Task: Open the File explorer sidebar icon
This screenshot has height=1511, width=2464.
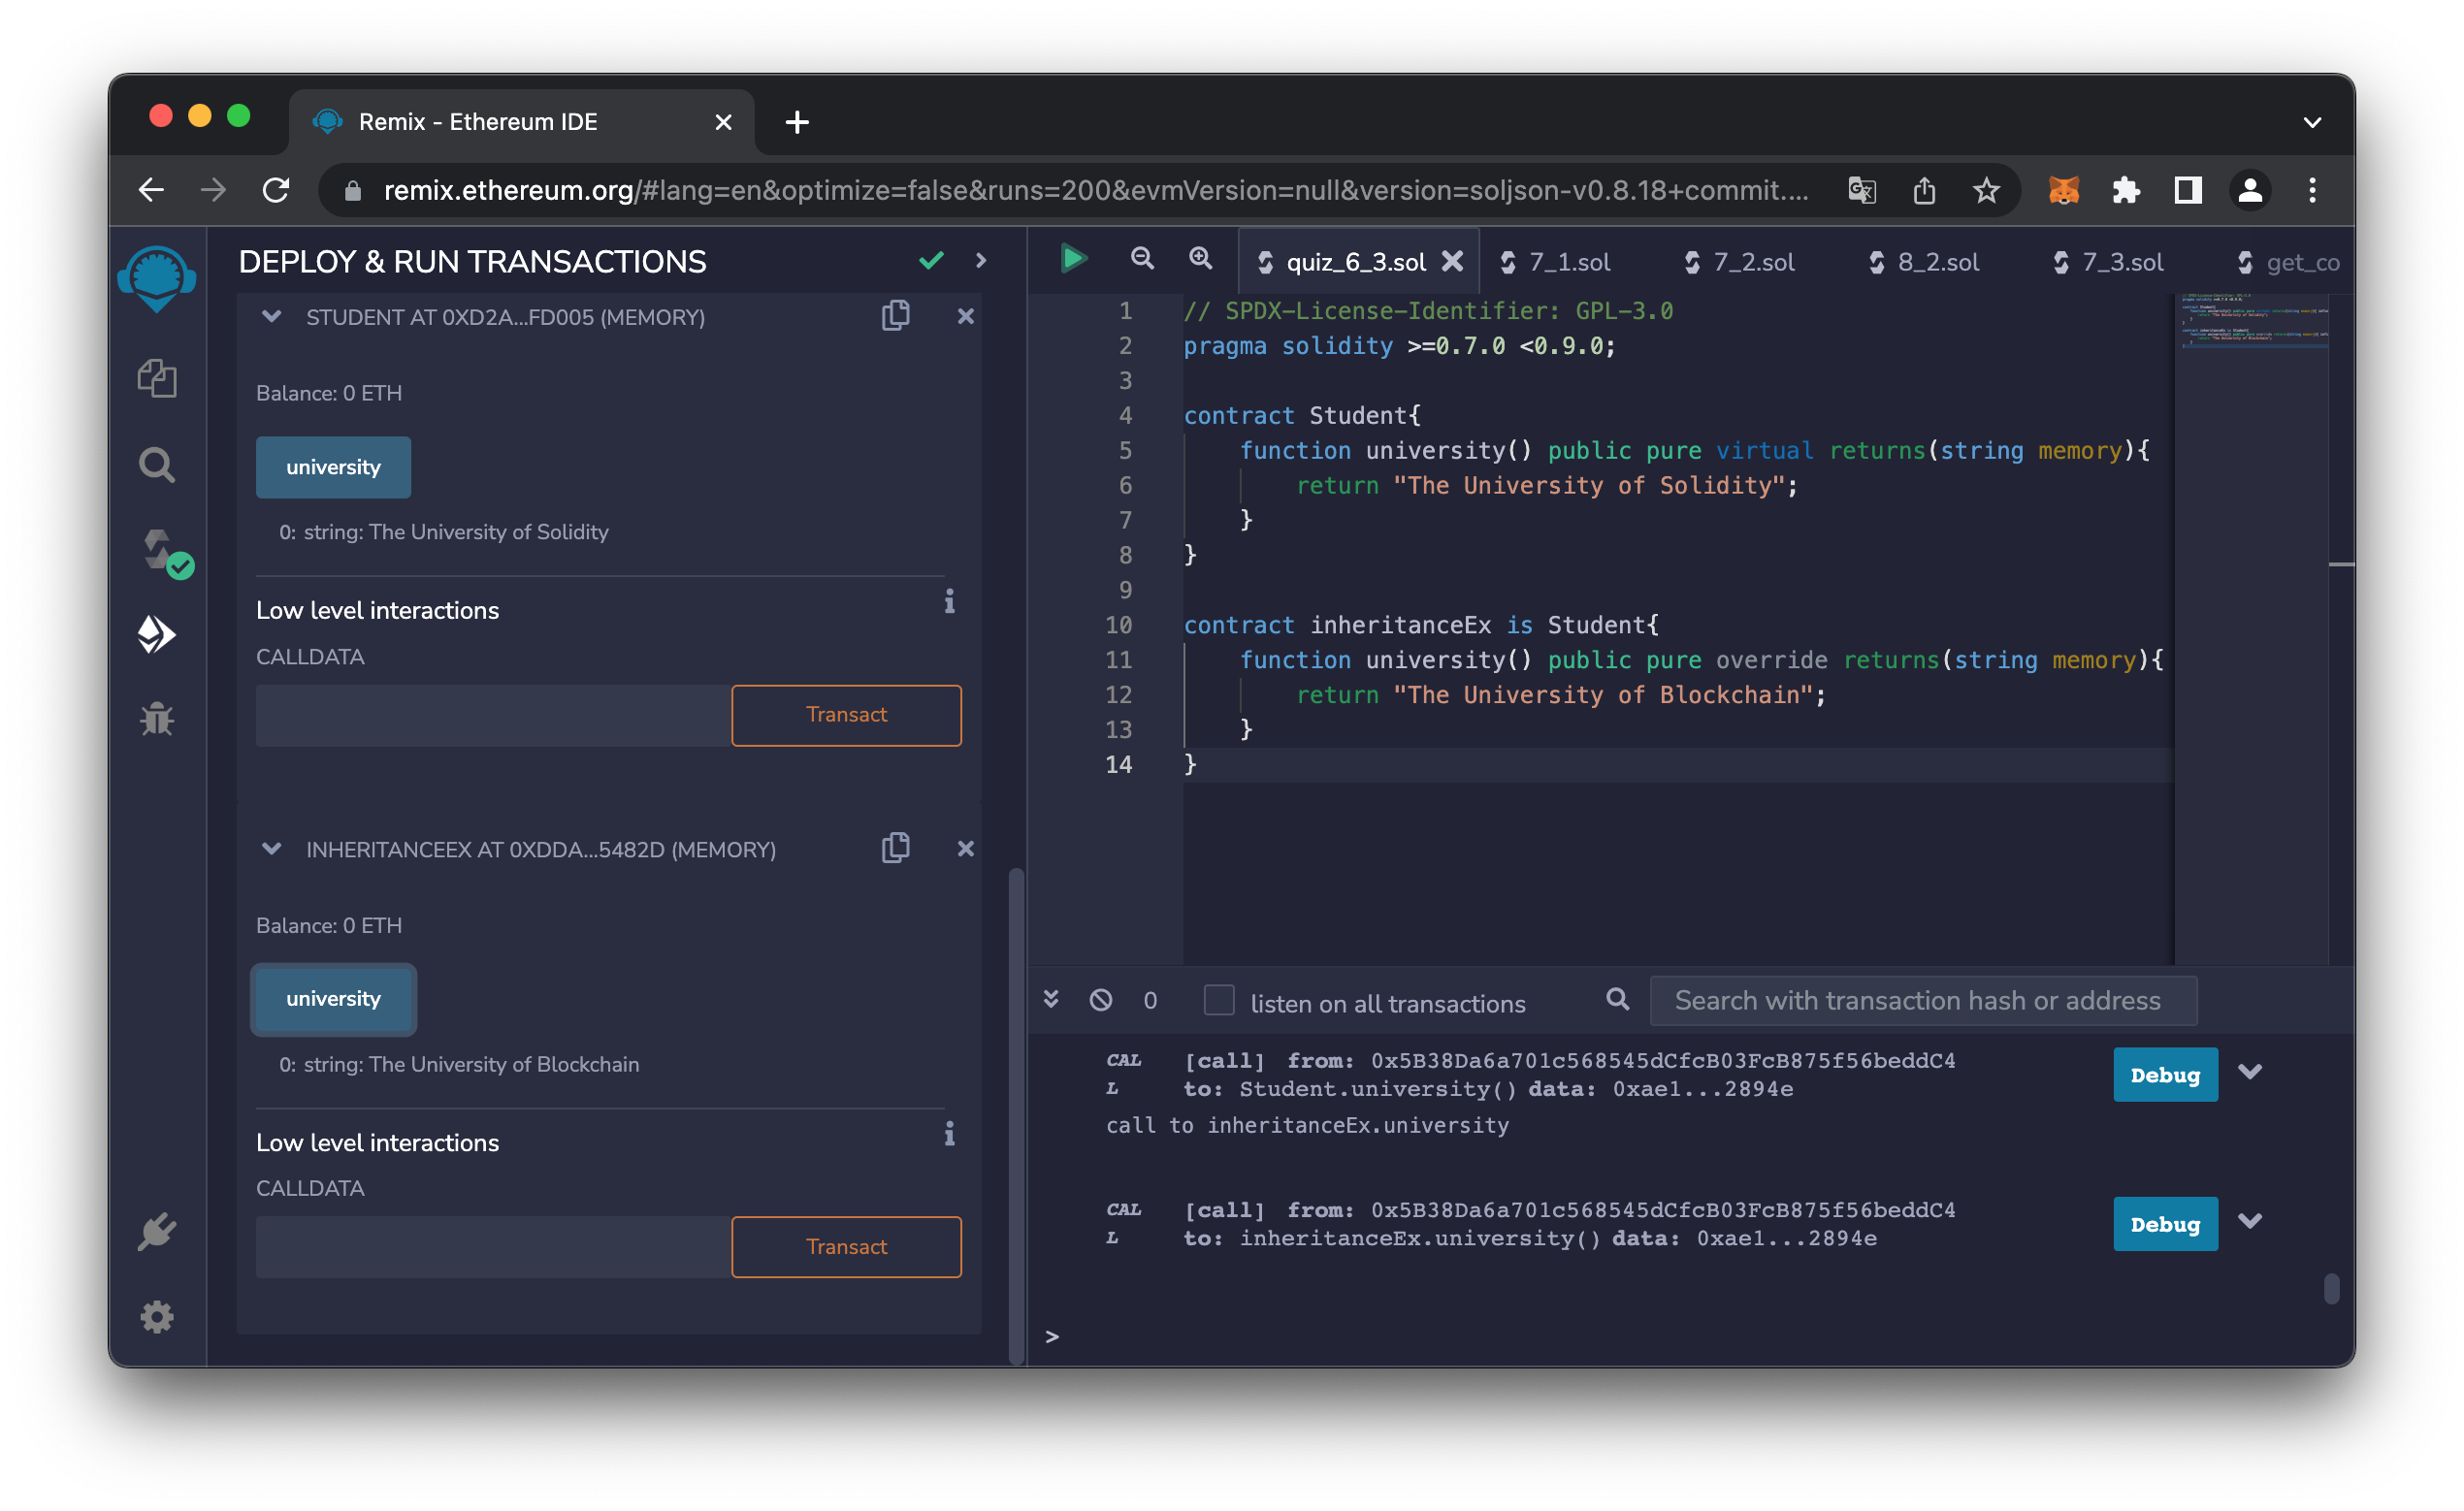Action: [157, 378]
